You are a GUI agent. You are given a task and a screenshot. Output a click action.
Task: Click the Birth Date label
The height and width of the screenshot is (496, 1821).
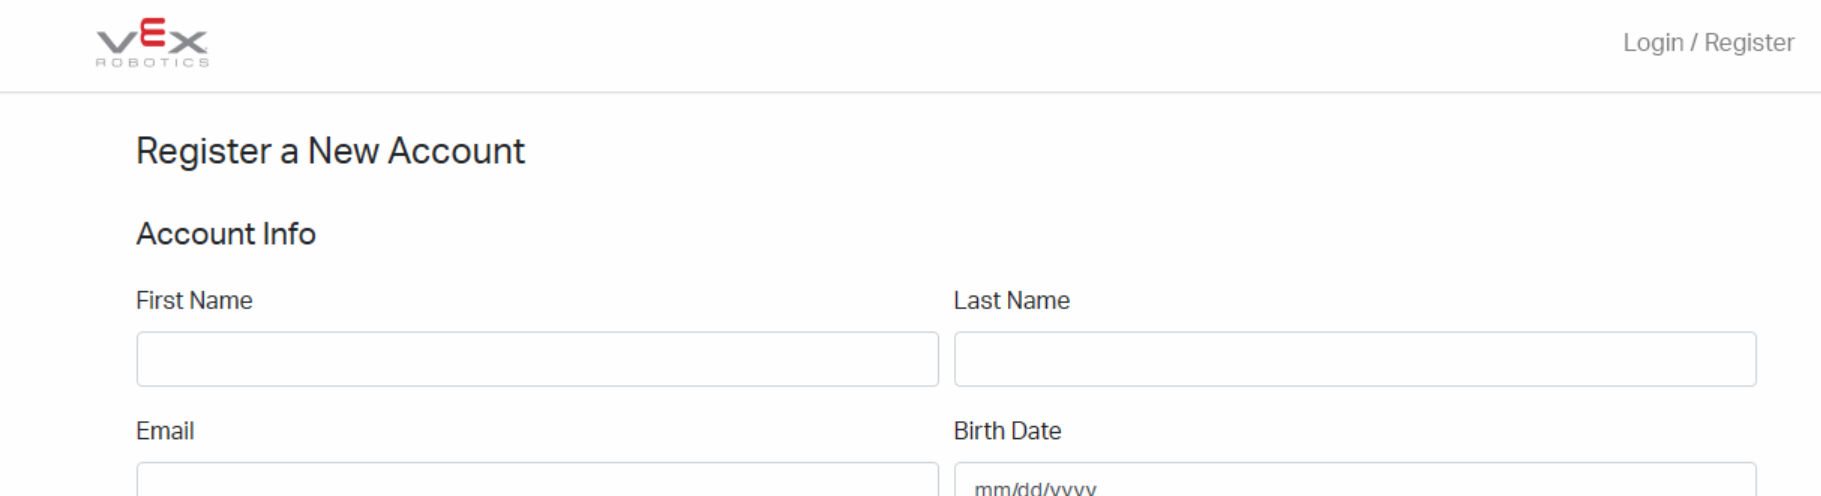pos(1007,431)
